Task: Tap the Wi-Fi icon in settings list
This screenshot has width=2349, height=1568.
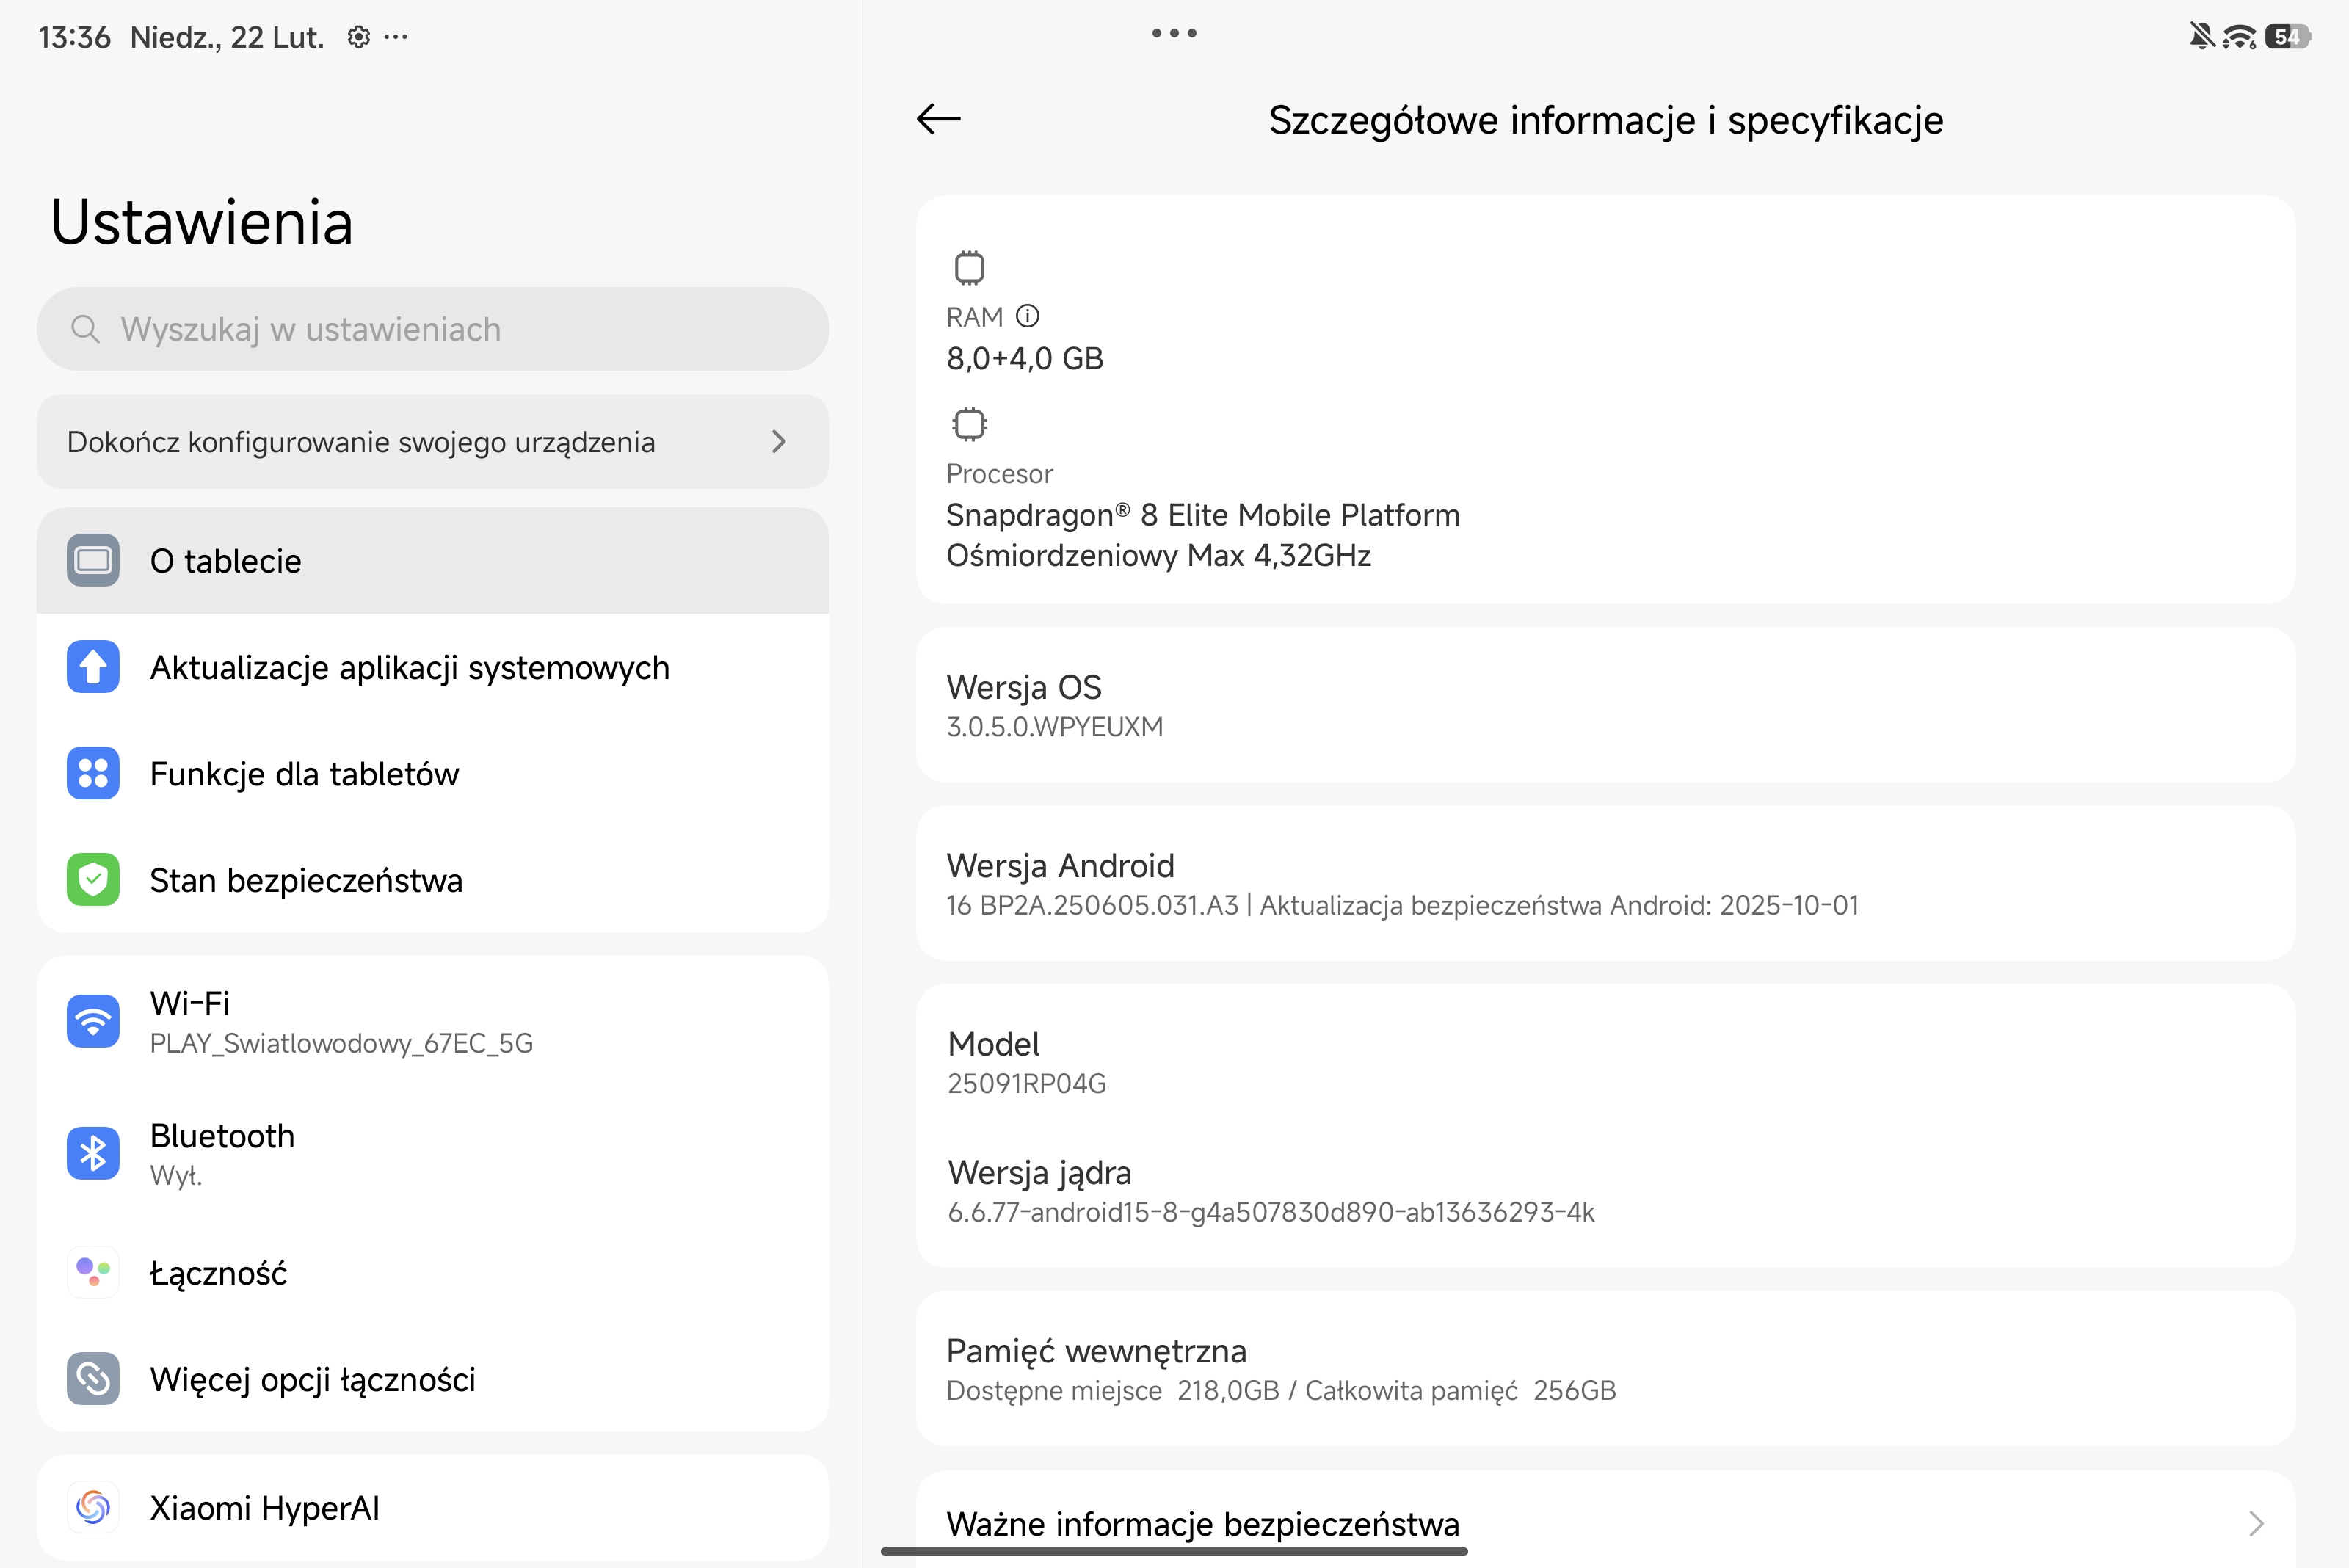Action: [93, 1021]
